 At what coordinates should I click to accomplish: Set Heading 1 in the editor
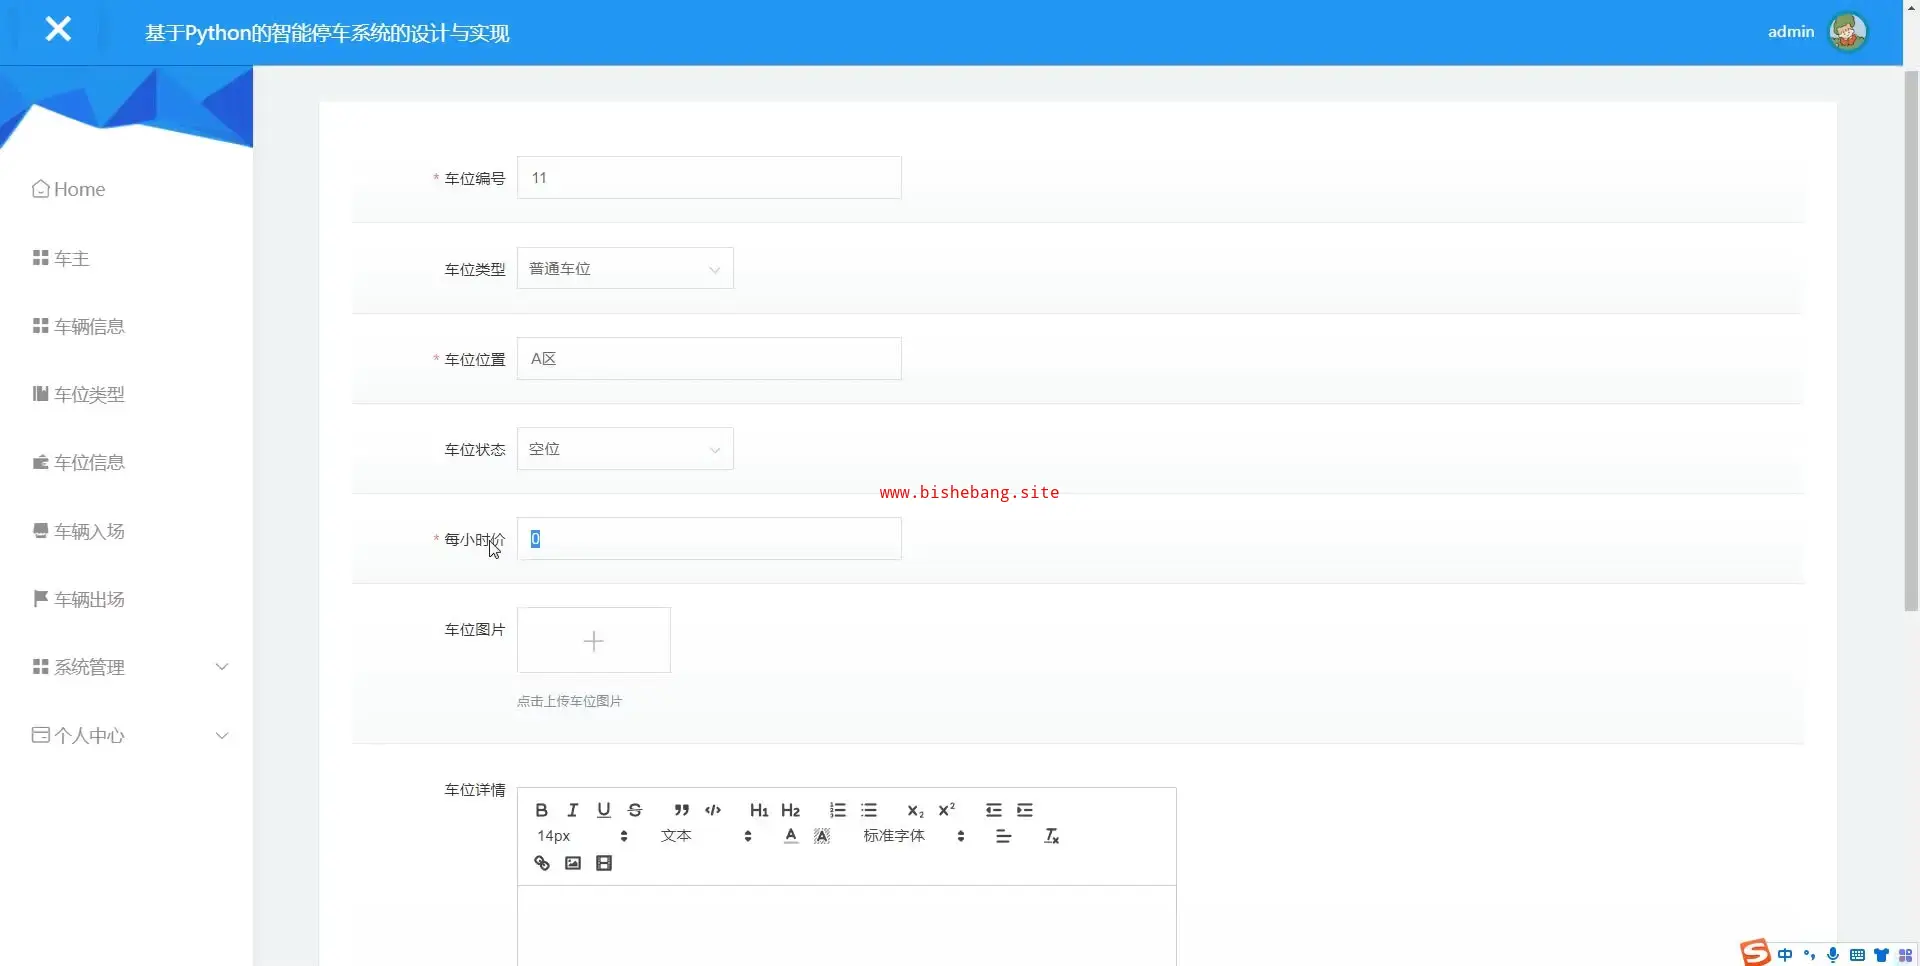coord(759,810)
